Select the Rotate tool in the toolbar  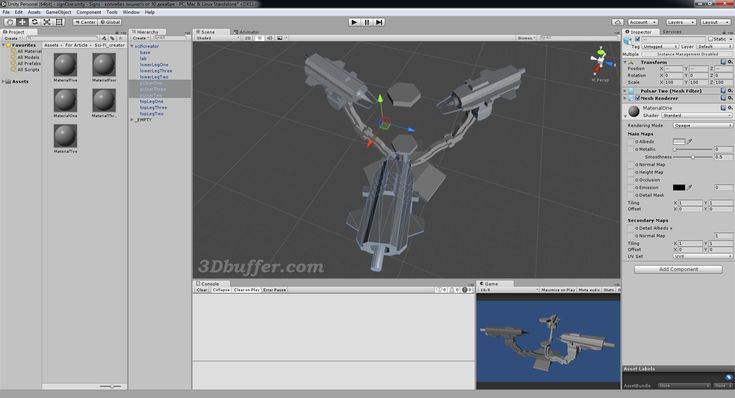click(34, 22)
